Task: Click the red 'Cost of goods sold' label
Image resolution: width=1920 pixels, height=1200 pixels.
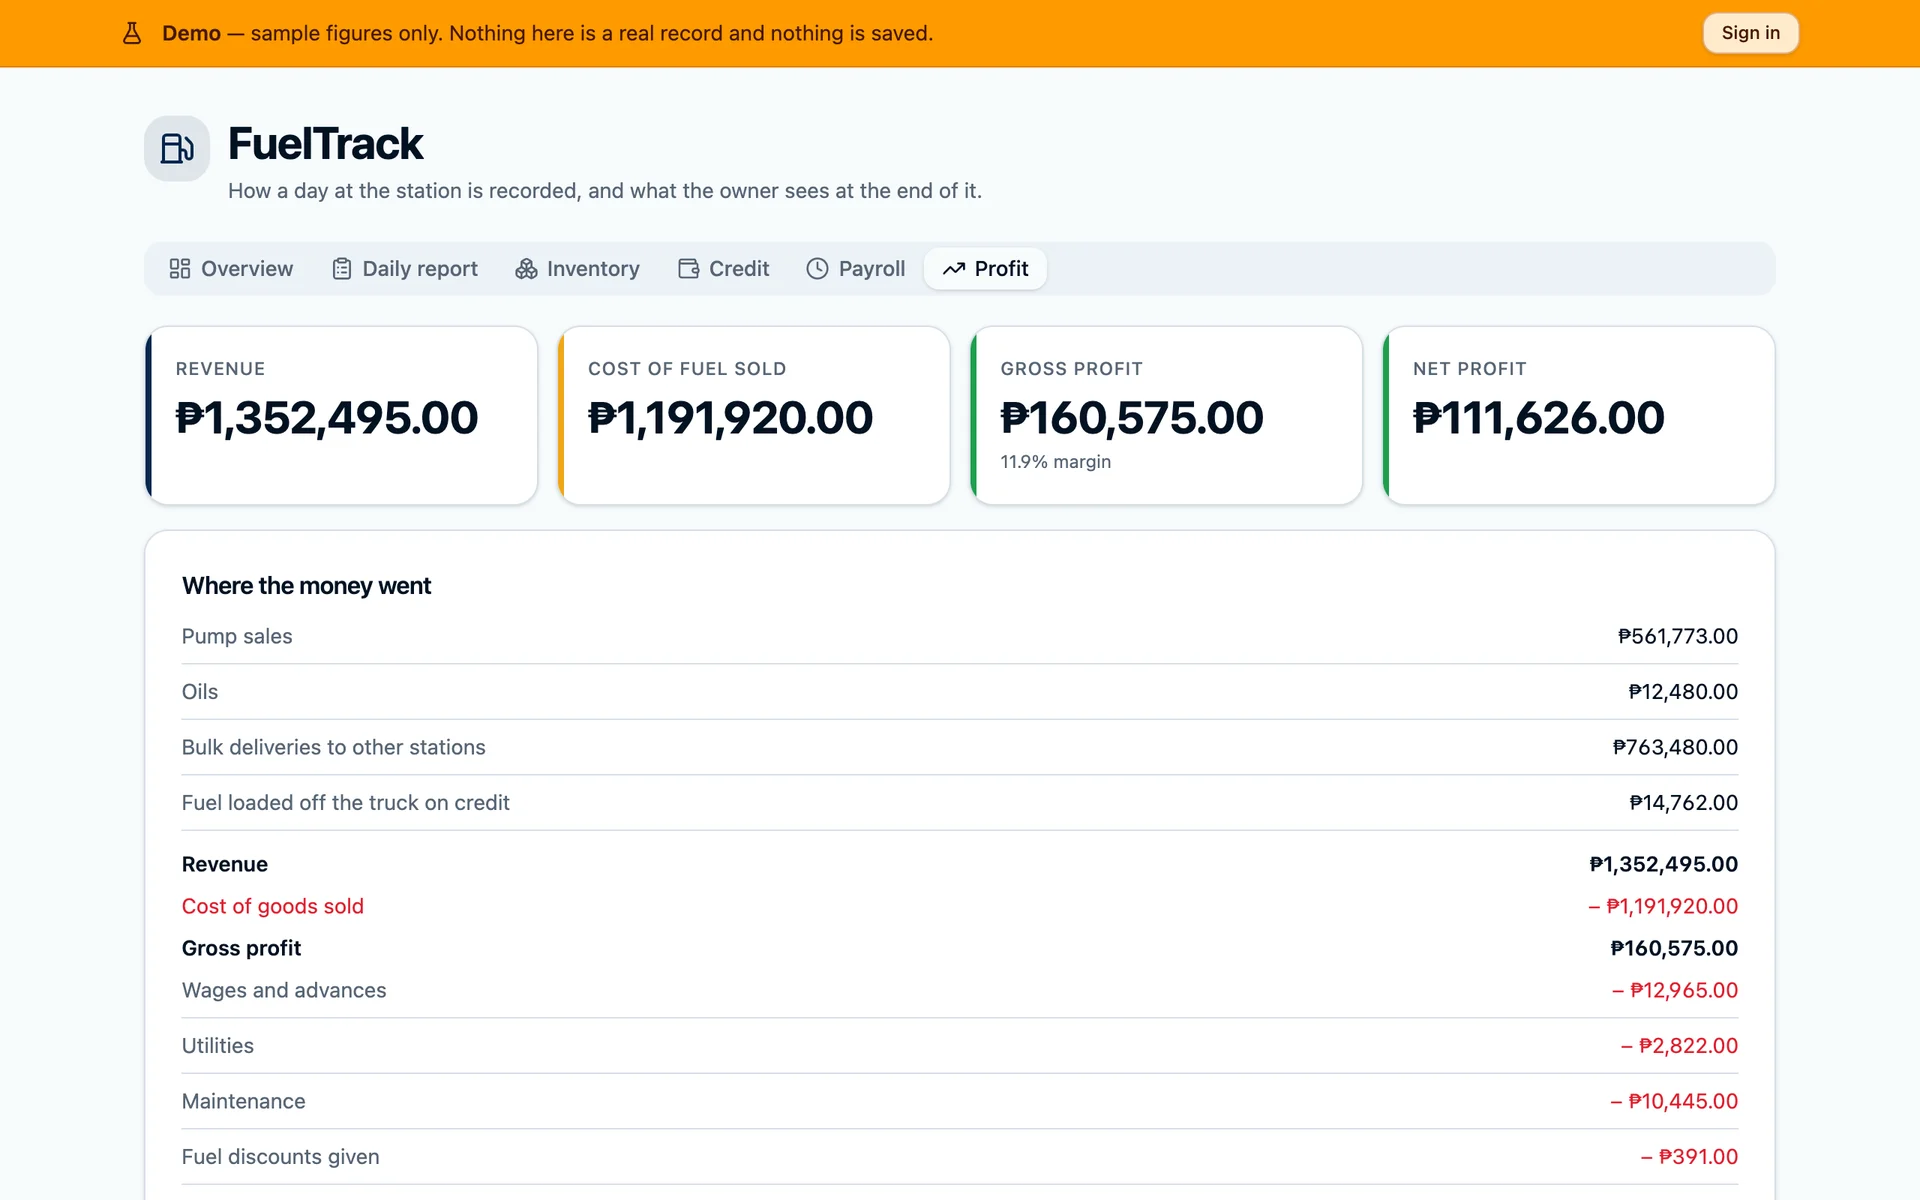Action: (x=273, y=906)
